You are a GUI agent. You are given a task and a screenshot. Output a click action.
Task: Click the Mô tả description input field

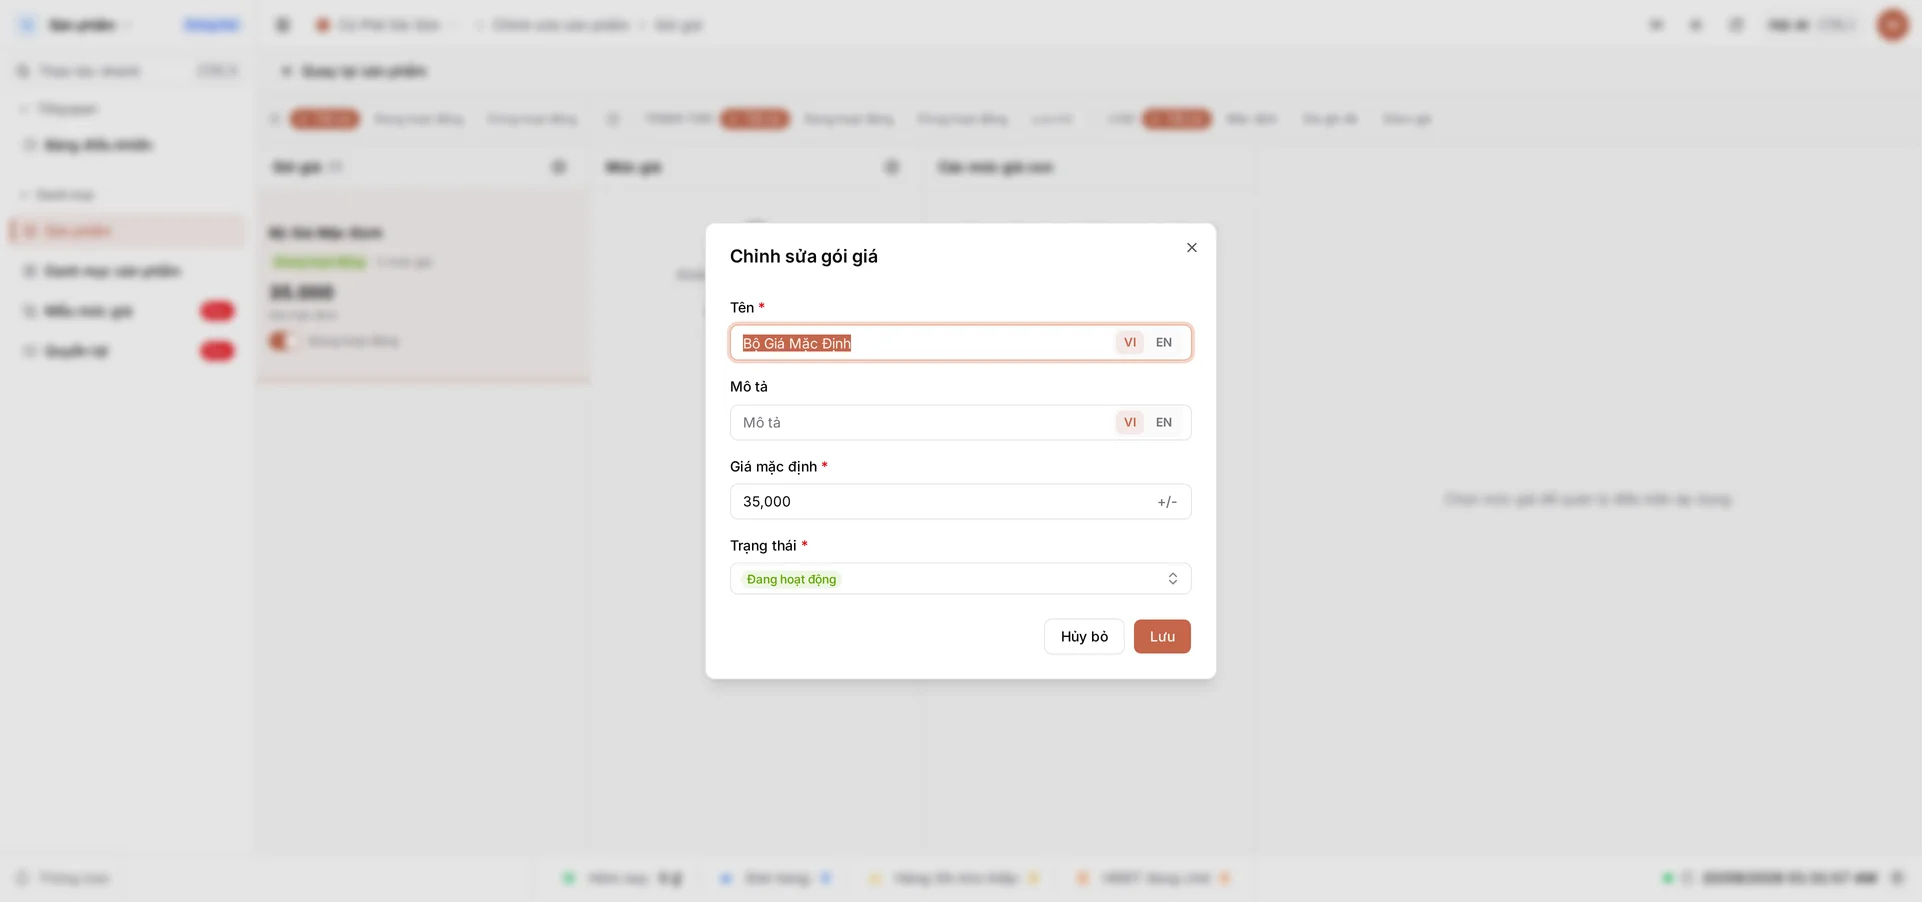[x=924, y=423]
